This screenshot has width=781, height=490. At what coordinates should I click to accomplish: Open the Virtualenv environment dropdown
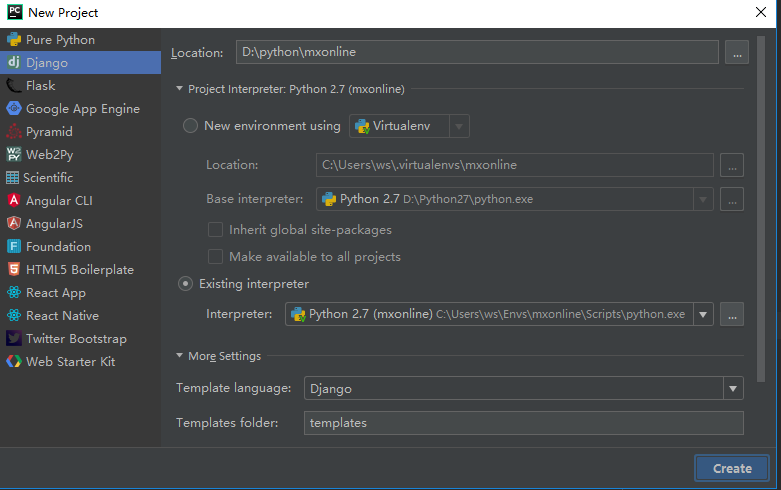pos(459,126)
